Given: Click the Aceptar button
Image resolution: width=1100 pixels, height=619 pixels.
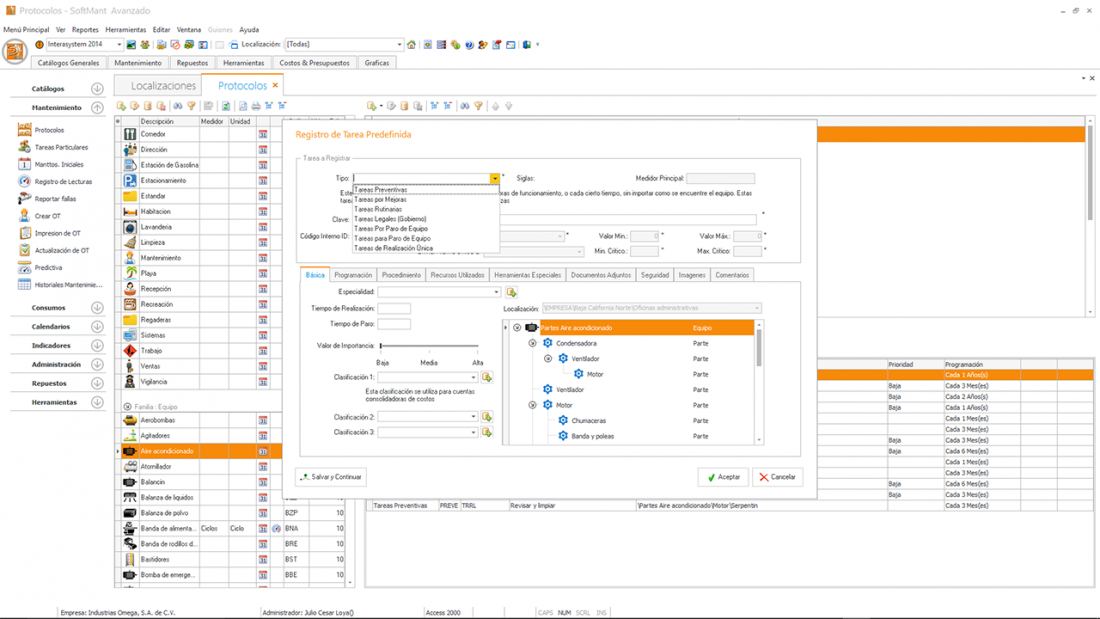Looking at the screenshot, I should point(723,477).
